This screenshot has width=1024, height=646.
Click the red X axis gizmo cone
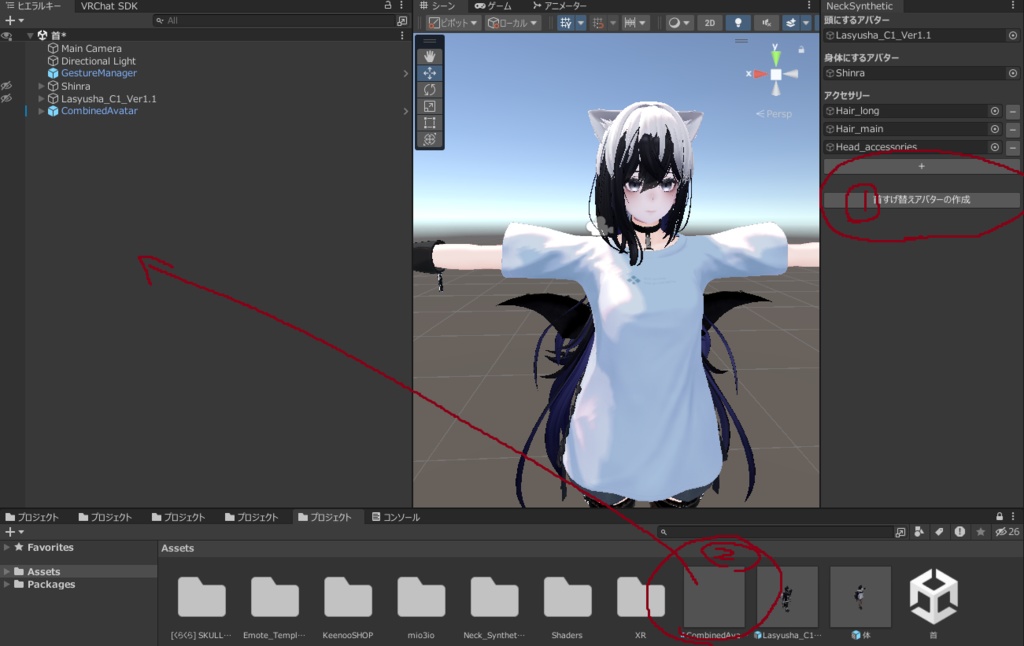(760, 74)
